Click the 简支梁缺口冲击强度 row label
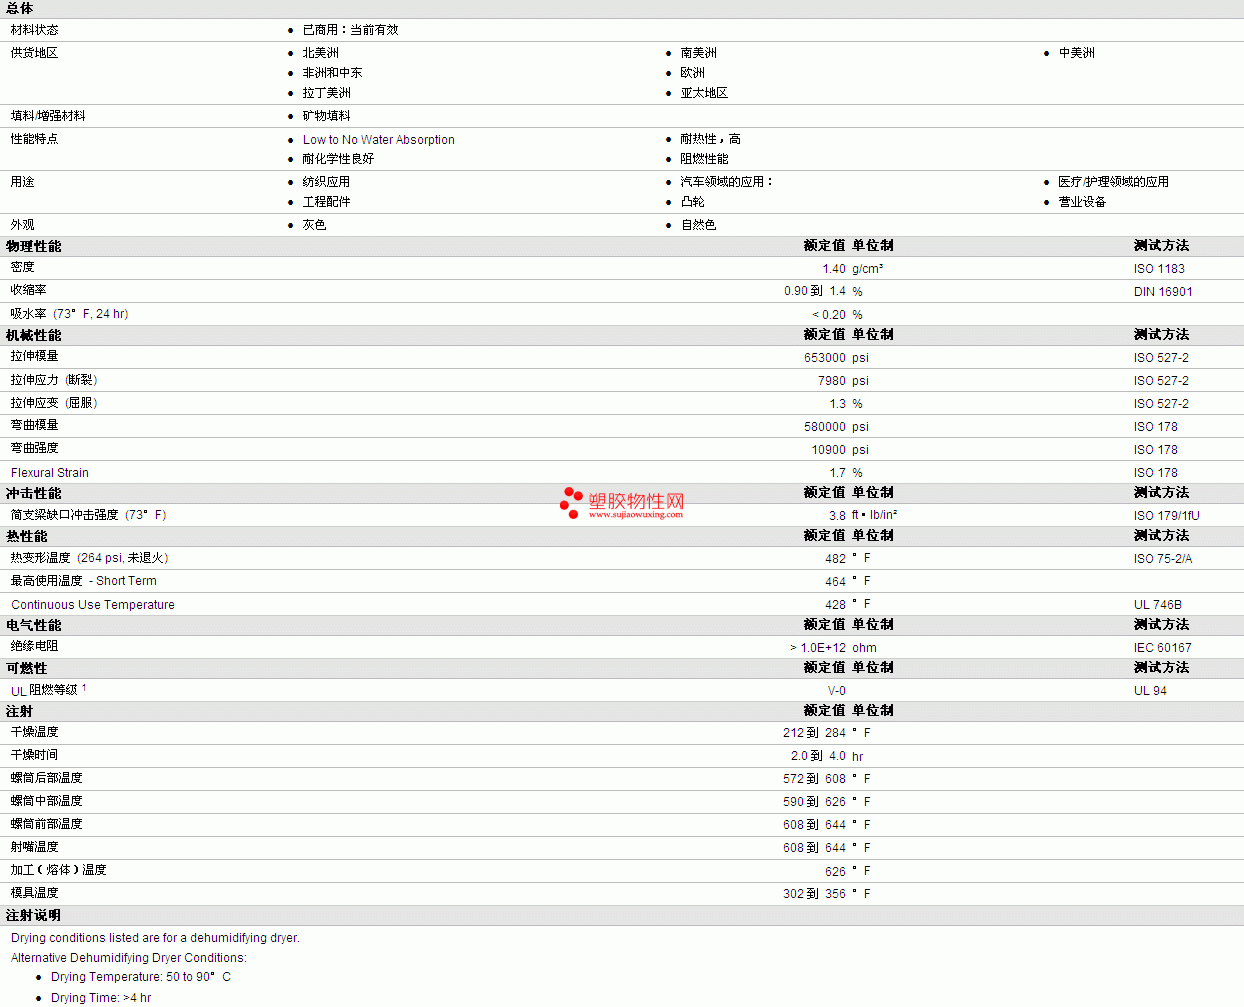The image size is (1244, 1007). tap(88, 515)
